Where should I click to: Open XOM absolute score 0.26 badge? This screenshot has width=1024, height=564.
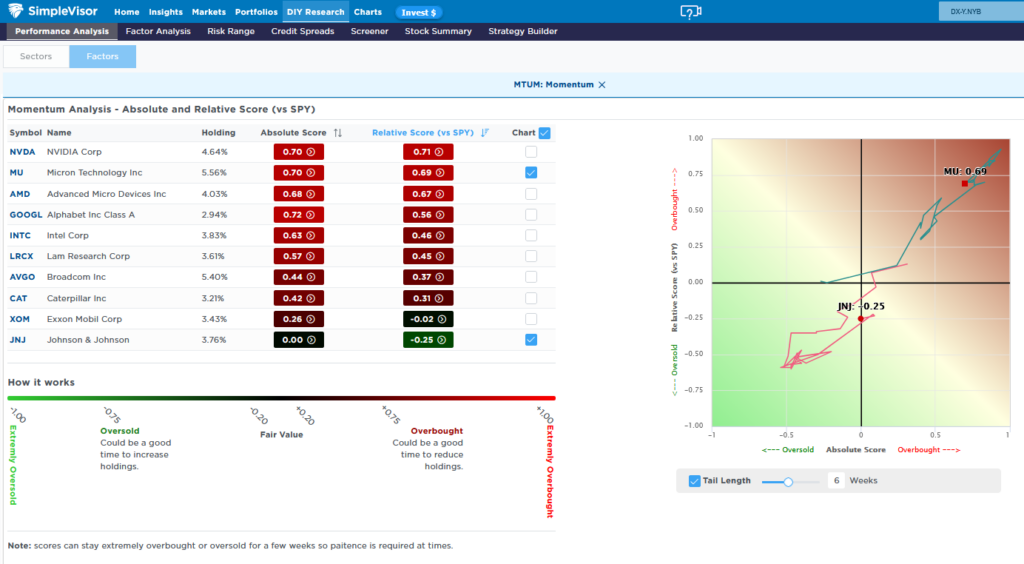coord(298,319)
